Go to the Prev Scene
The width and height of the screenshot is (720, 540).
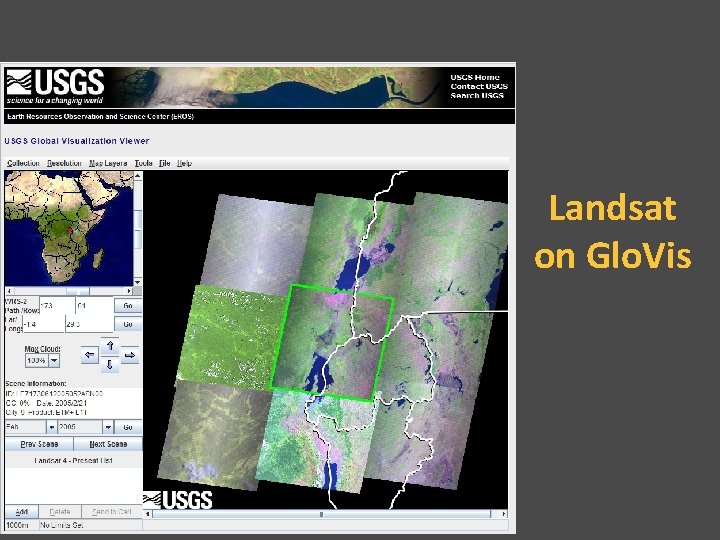pyautogui.click(x=39, y=444)
